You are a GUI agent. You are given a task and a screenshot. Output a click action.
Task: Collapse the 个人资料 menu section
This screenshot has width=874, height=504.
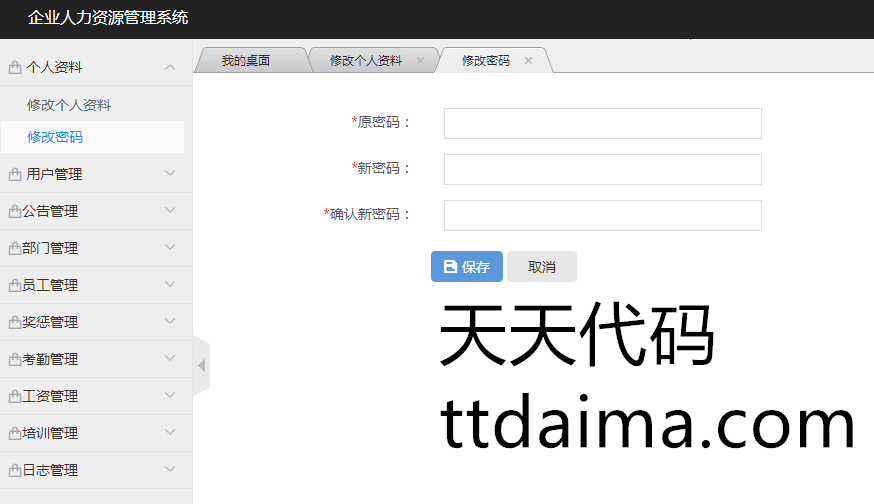(x=170, y=67)
